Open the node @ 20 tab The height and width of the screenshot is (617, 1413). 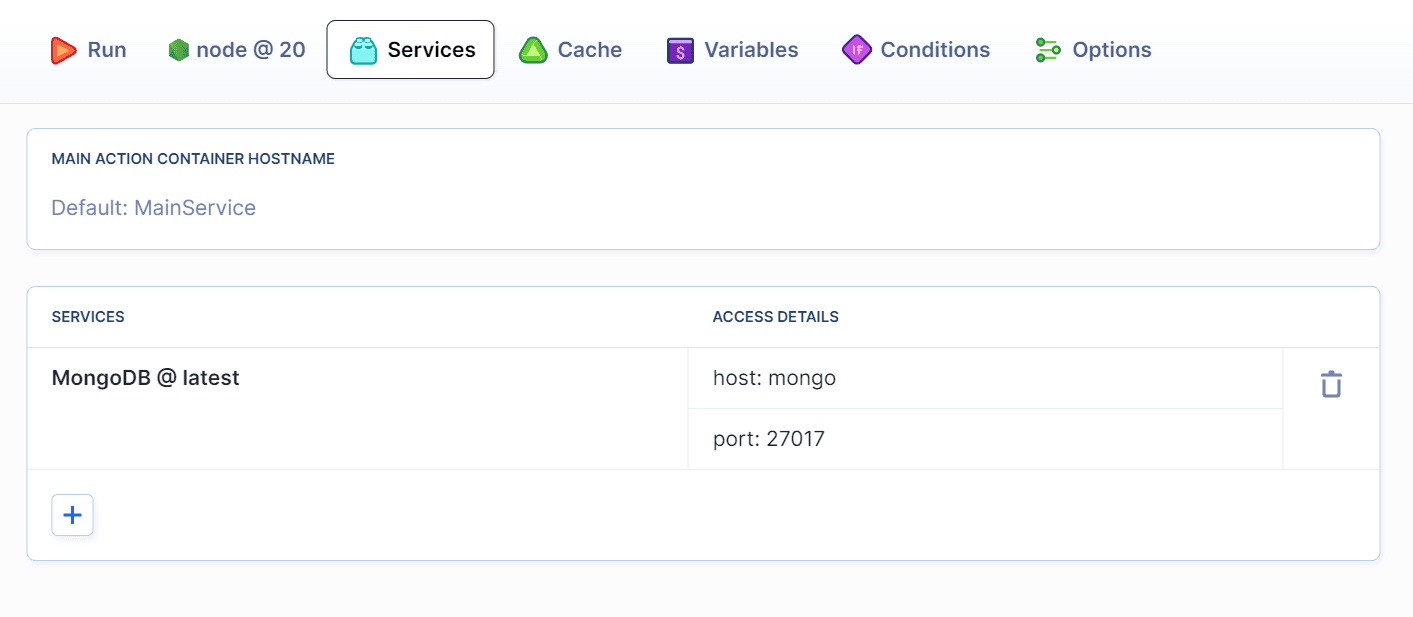point(236,49)
